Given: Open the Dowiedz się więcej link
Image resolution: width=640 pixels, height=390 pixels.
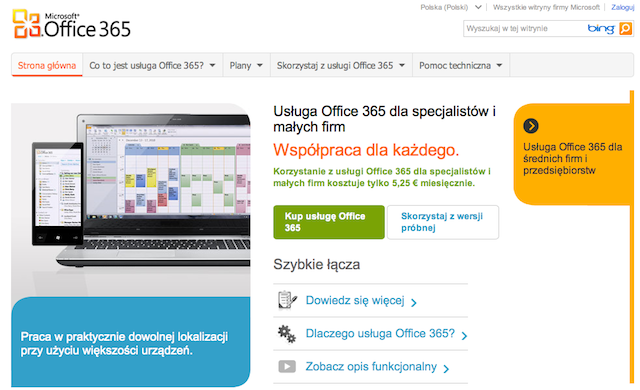Looking at the screenshot, I should click(x=355, y=301).
